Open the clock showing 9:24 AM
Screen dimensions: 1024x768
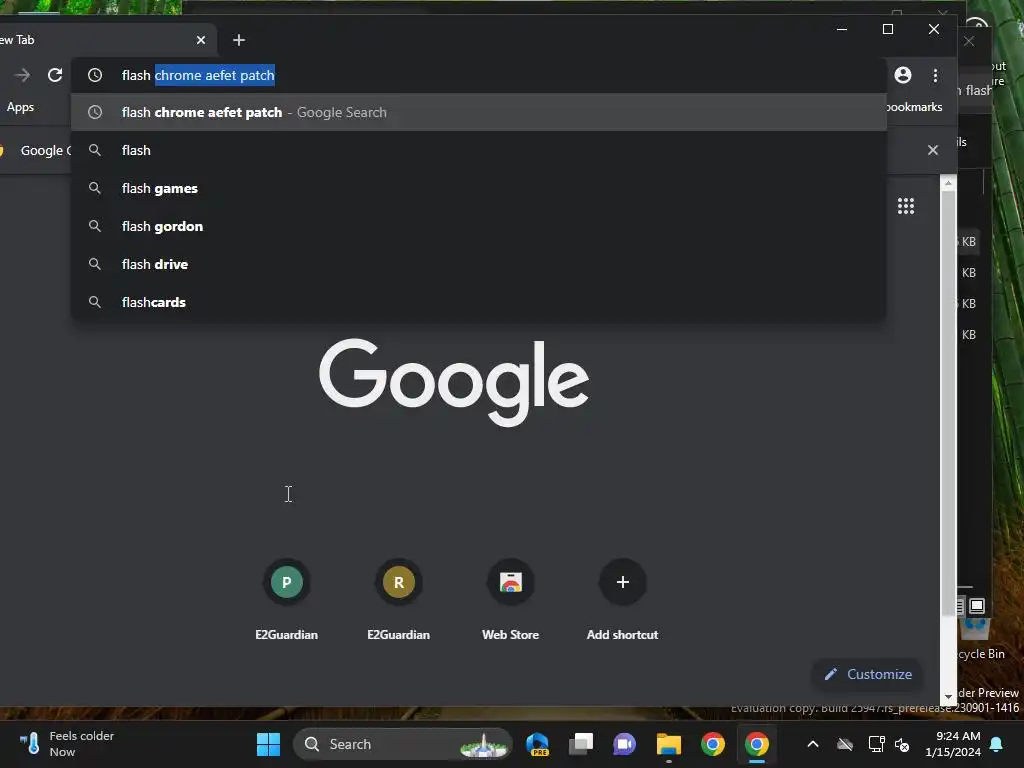pos(953,744)
